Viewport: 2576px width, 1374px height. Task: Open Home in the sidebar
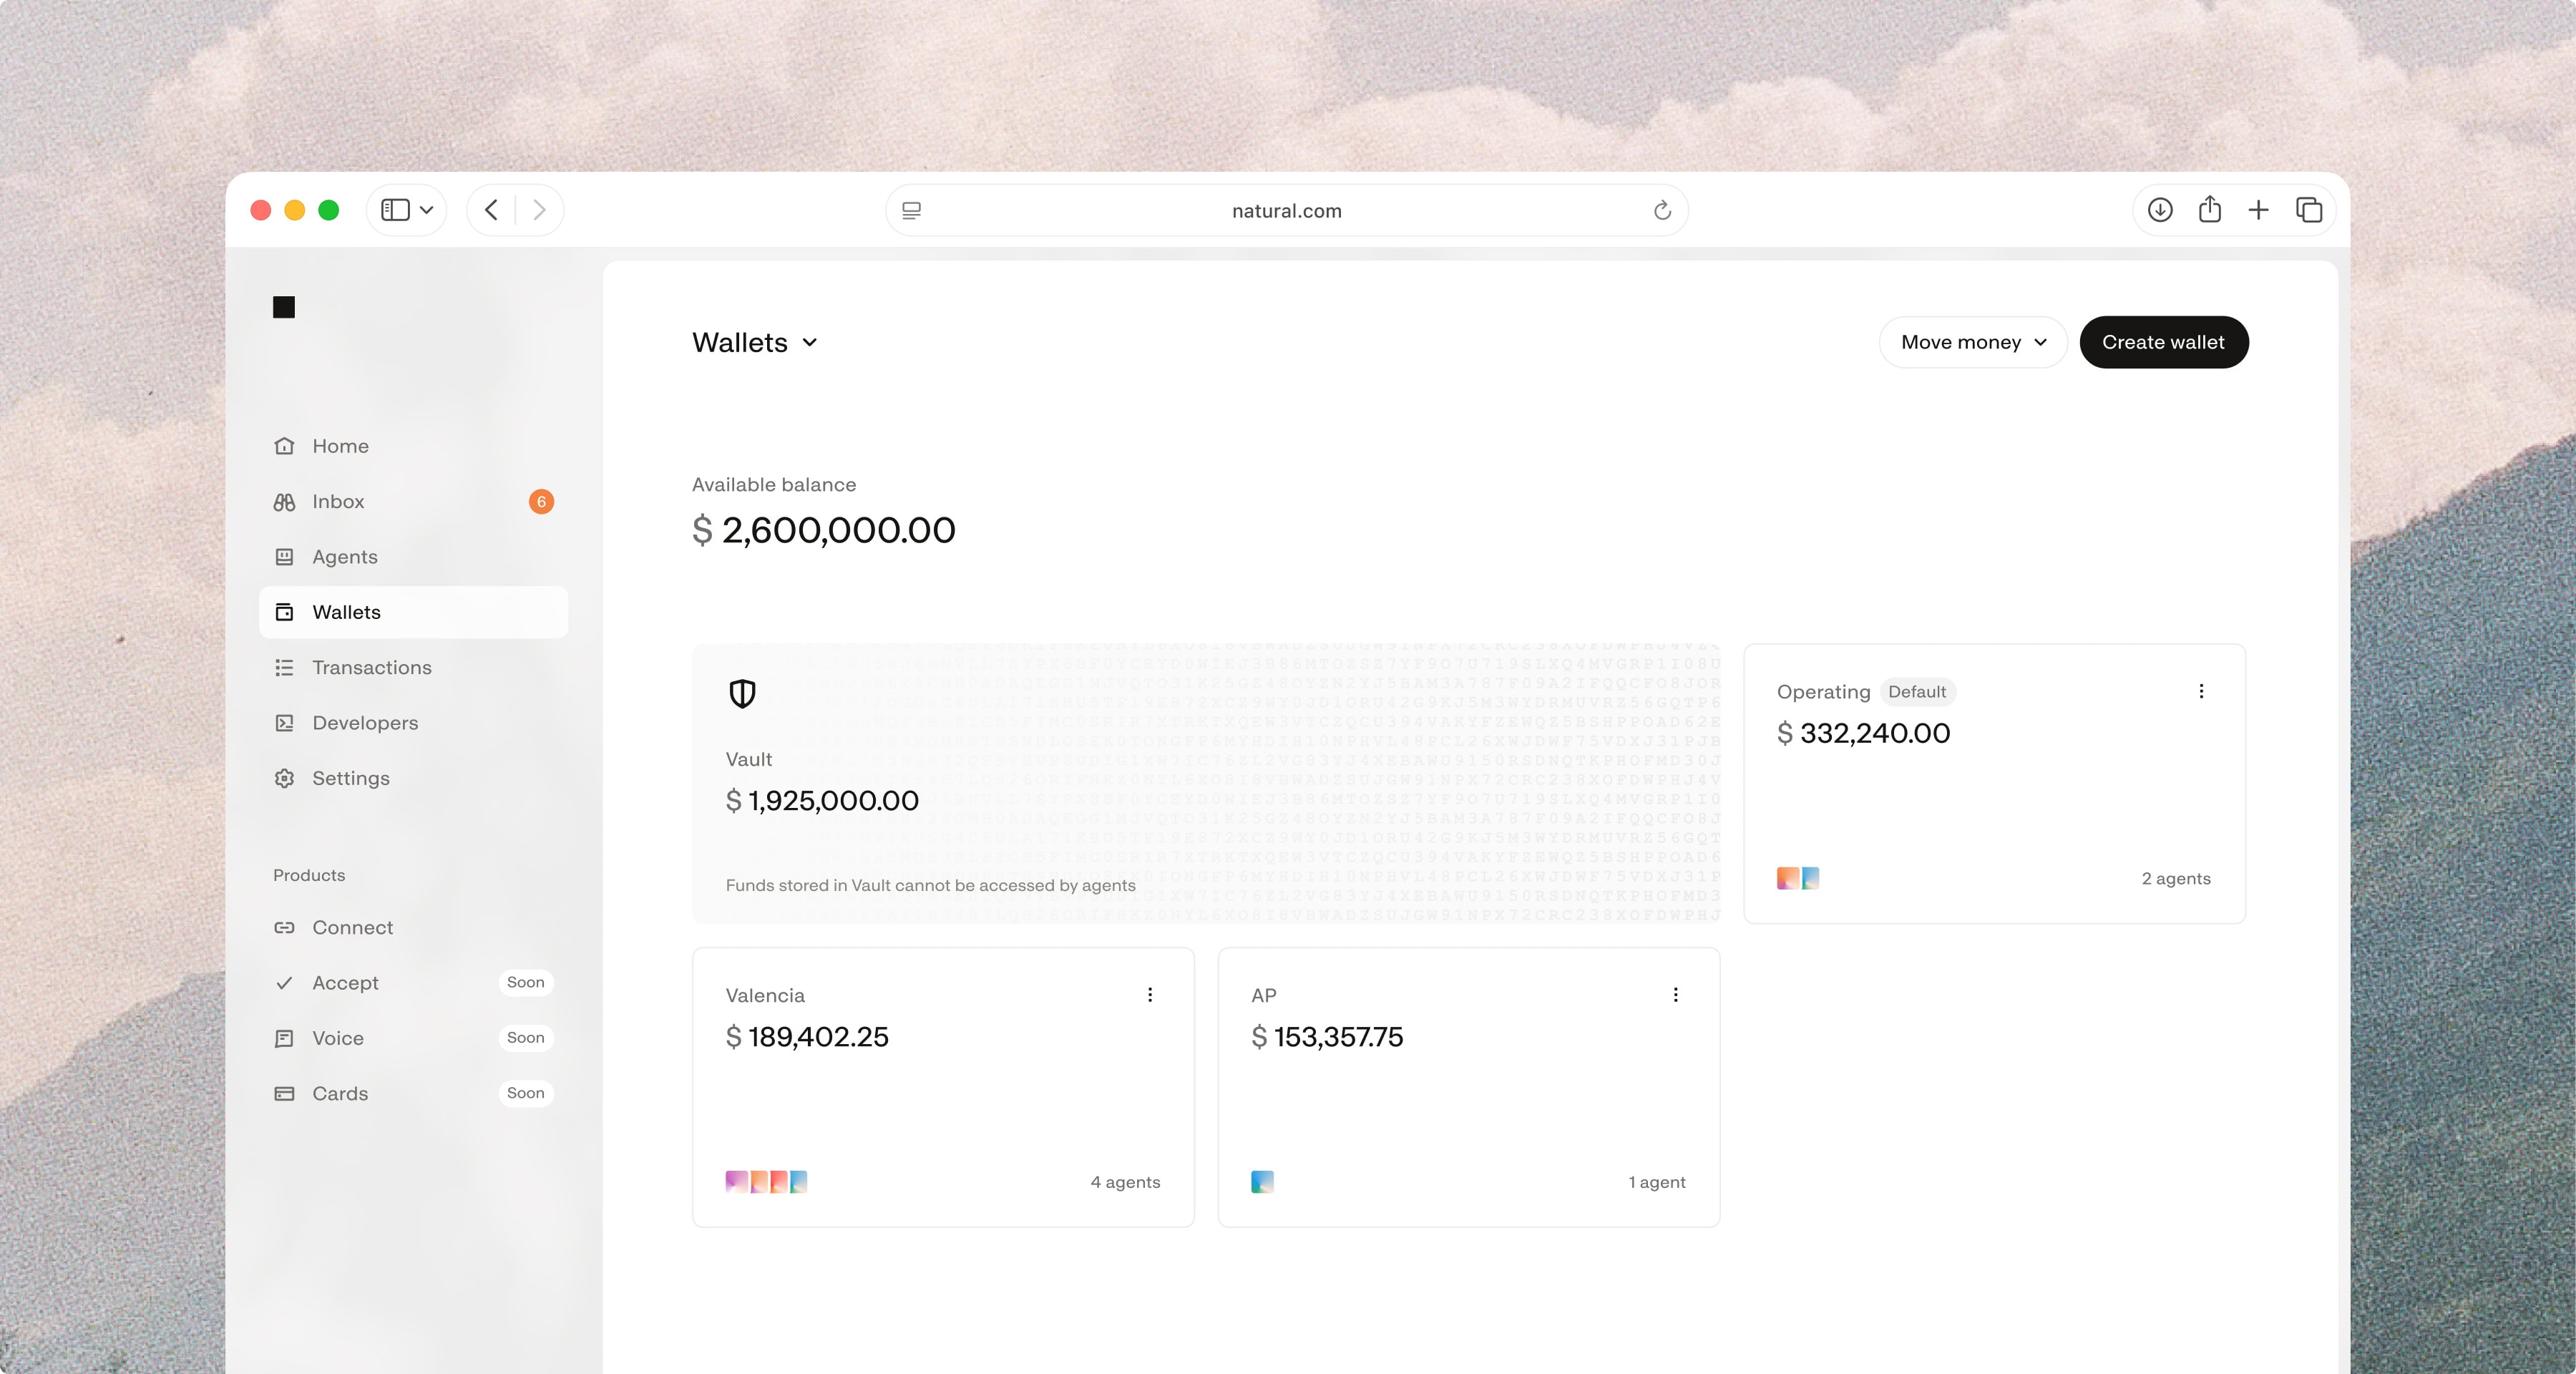click(x=413, y=446)
